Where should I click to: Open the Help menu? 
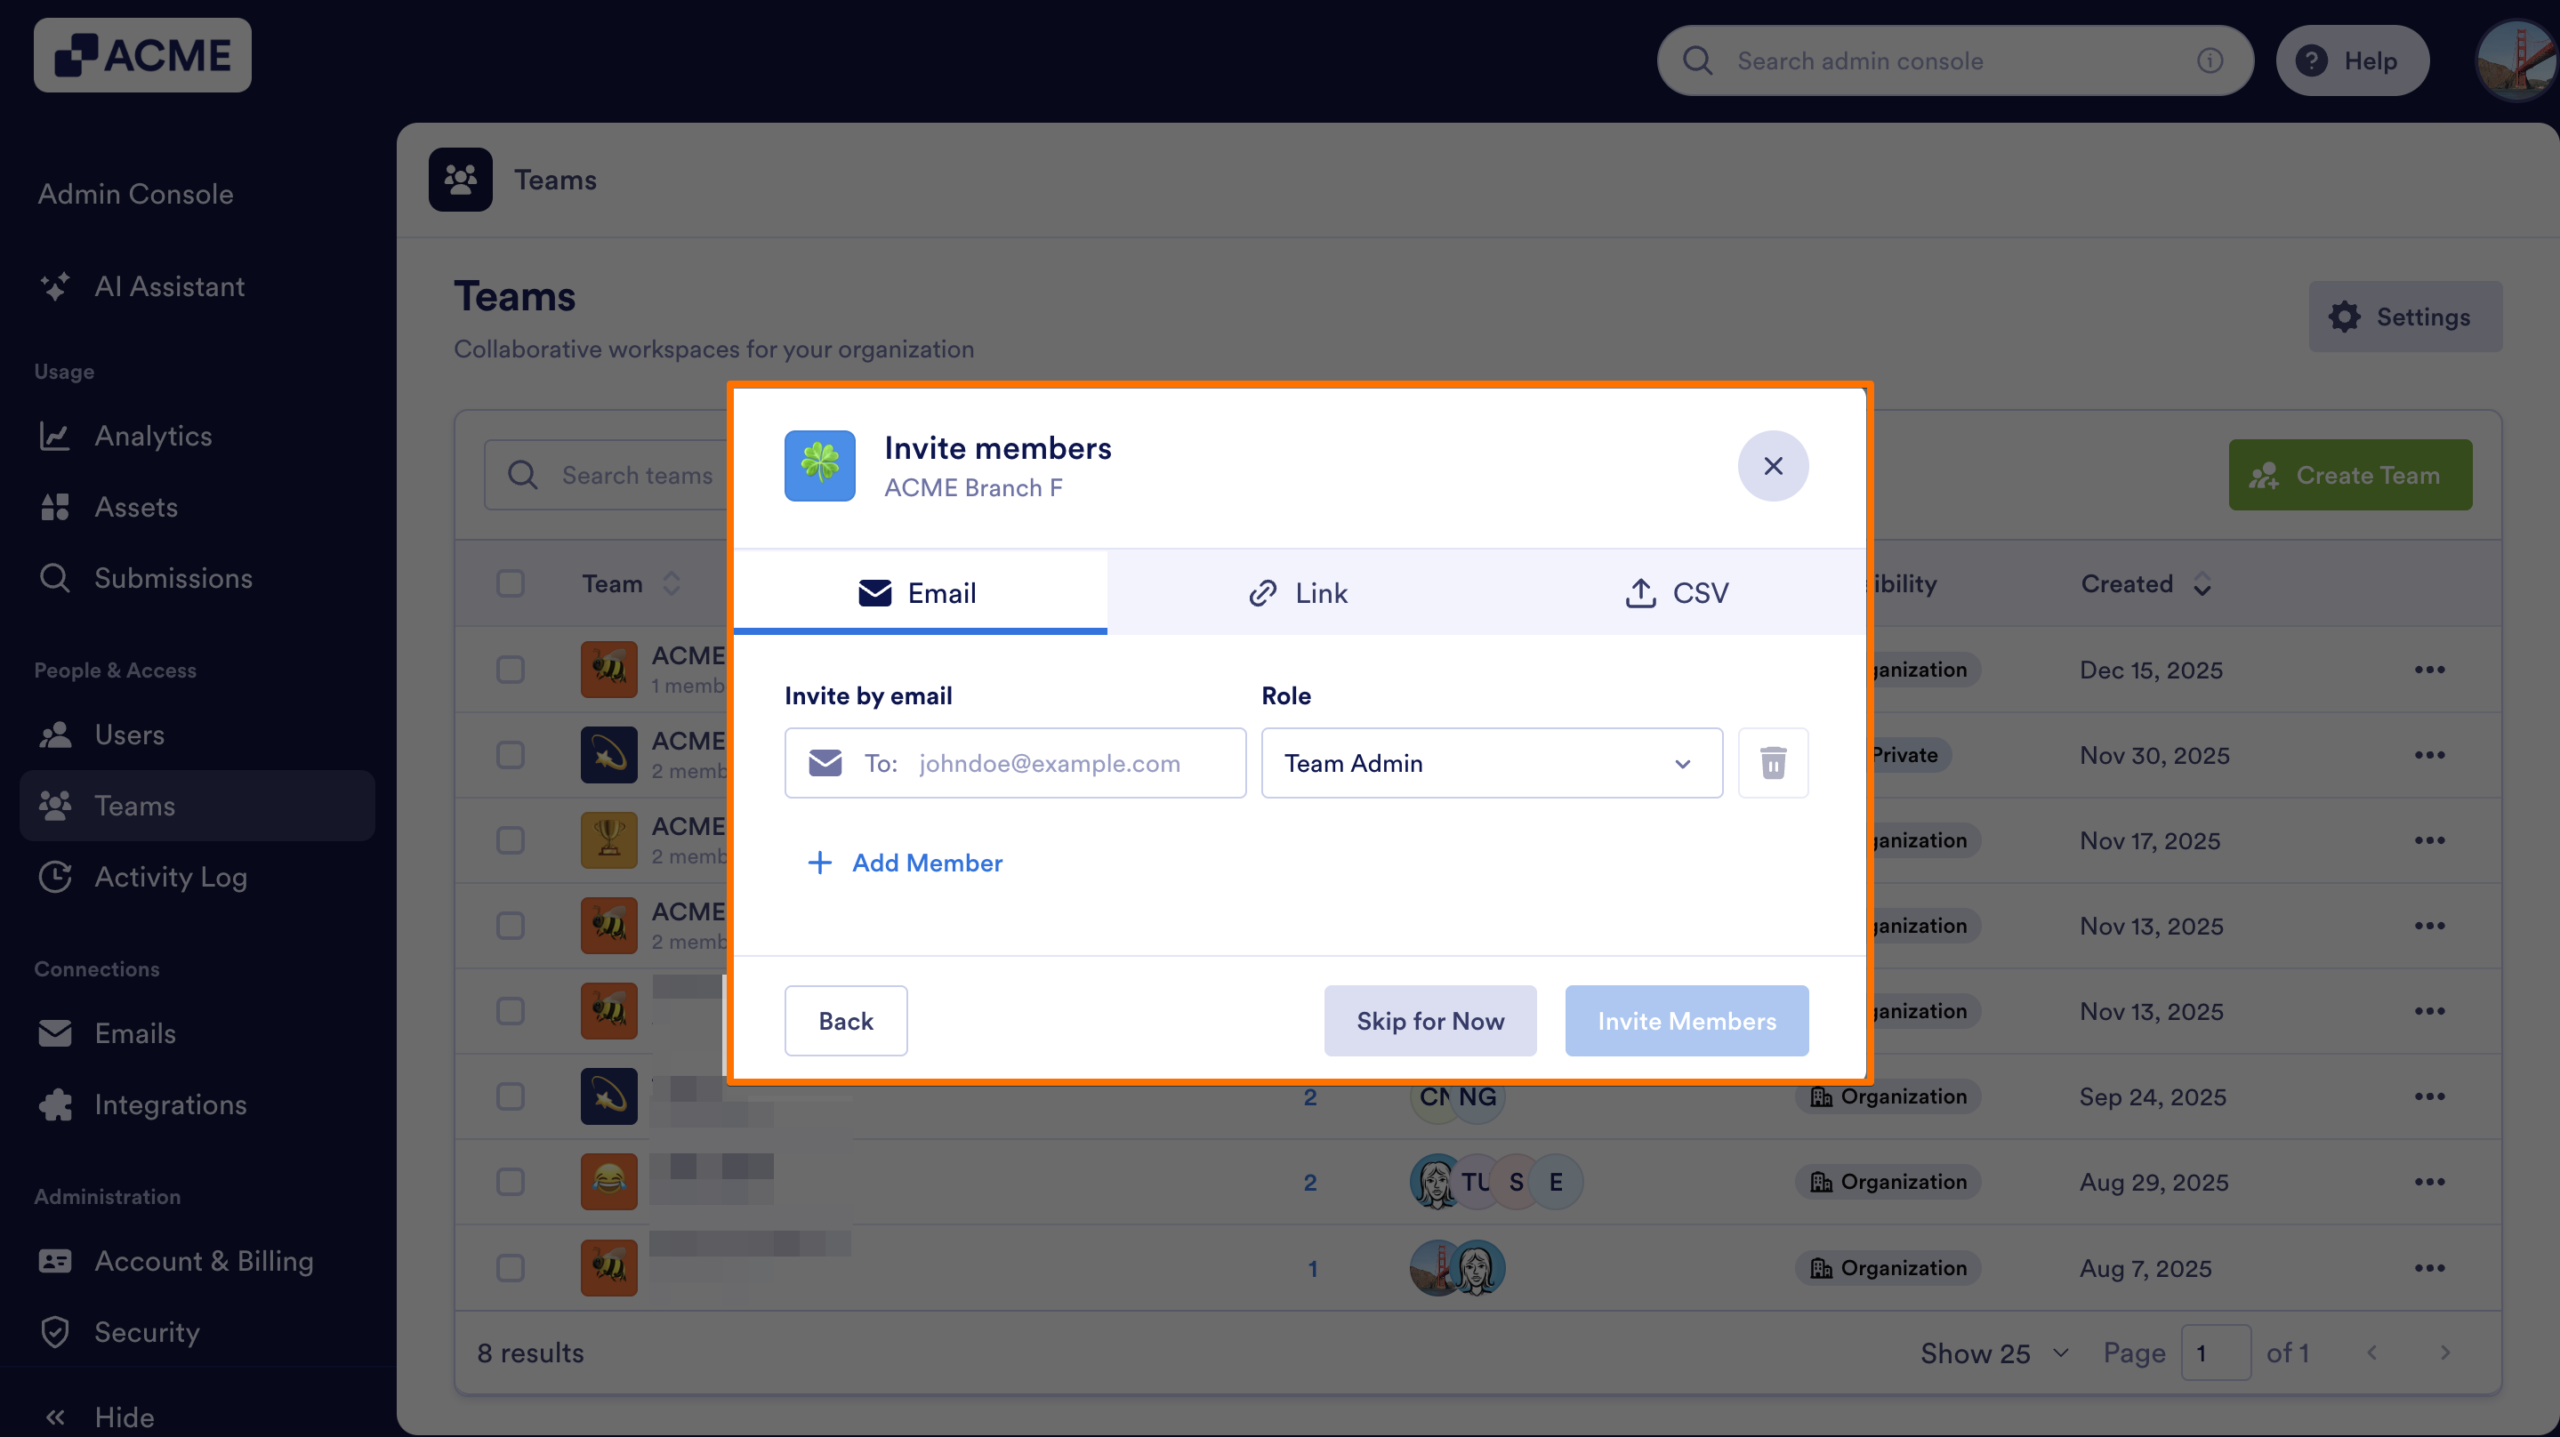click(2353, 60)
